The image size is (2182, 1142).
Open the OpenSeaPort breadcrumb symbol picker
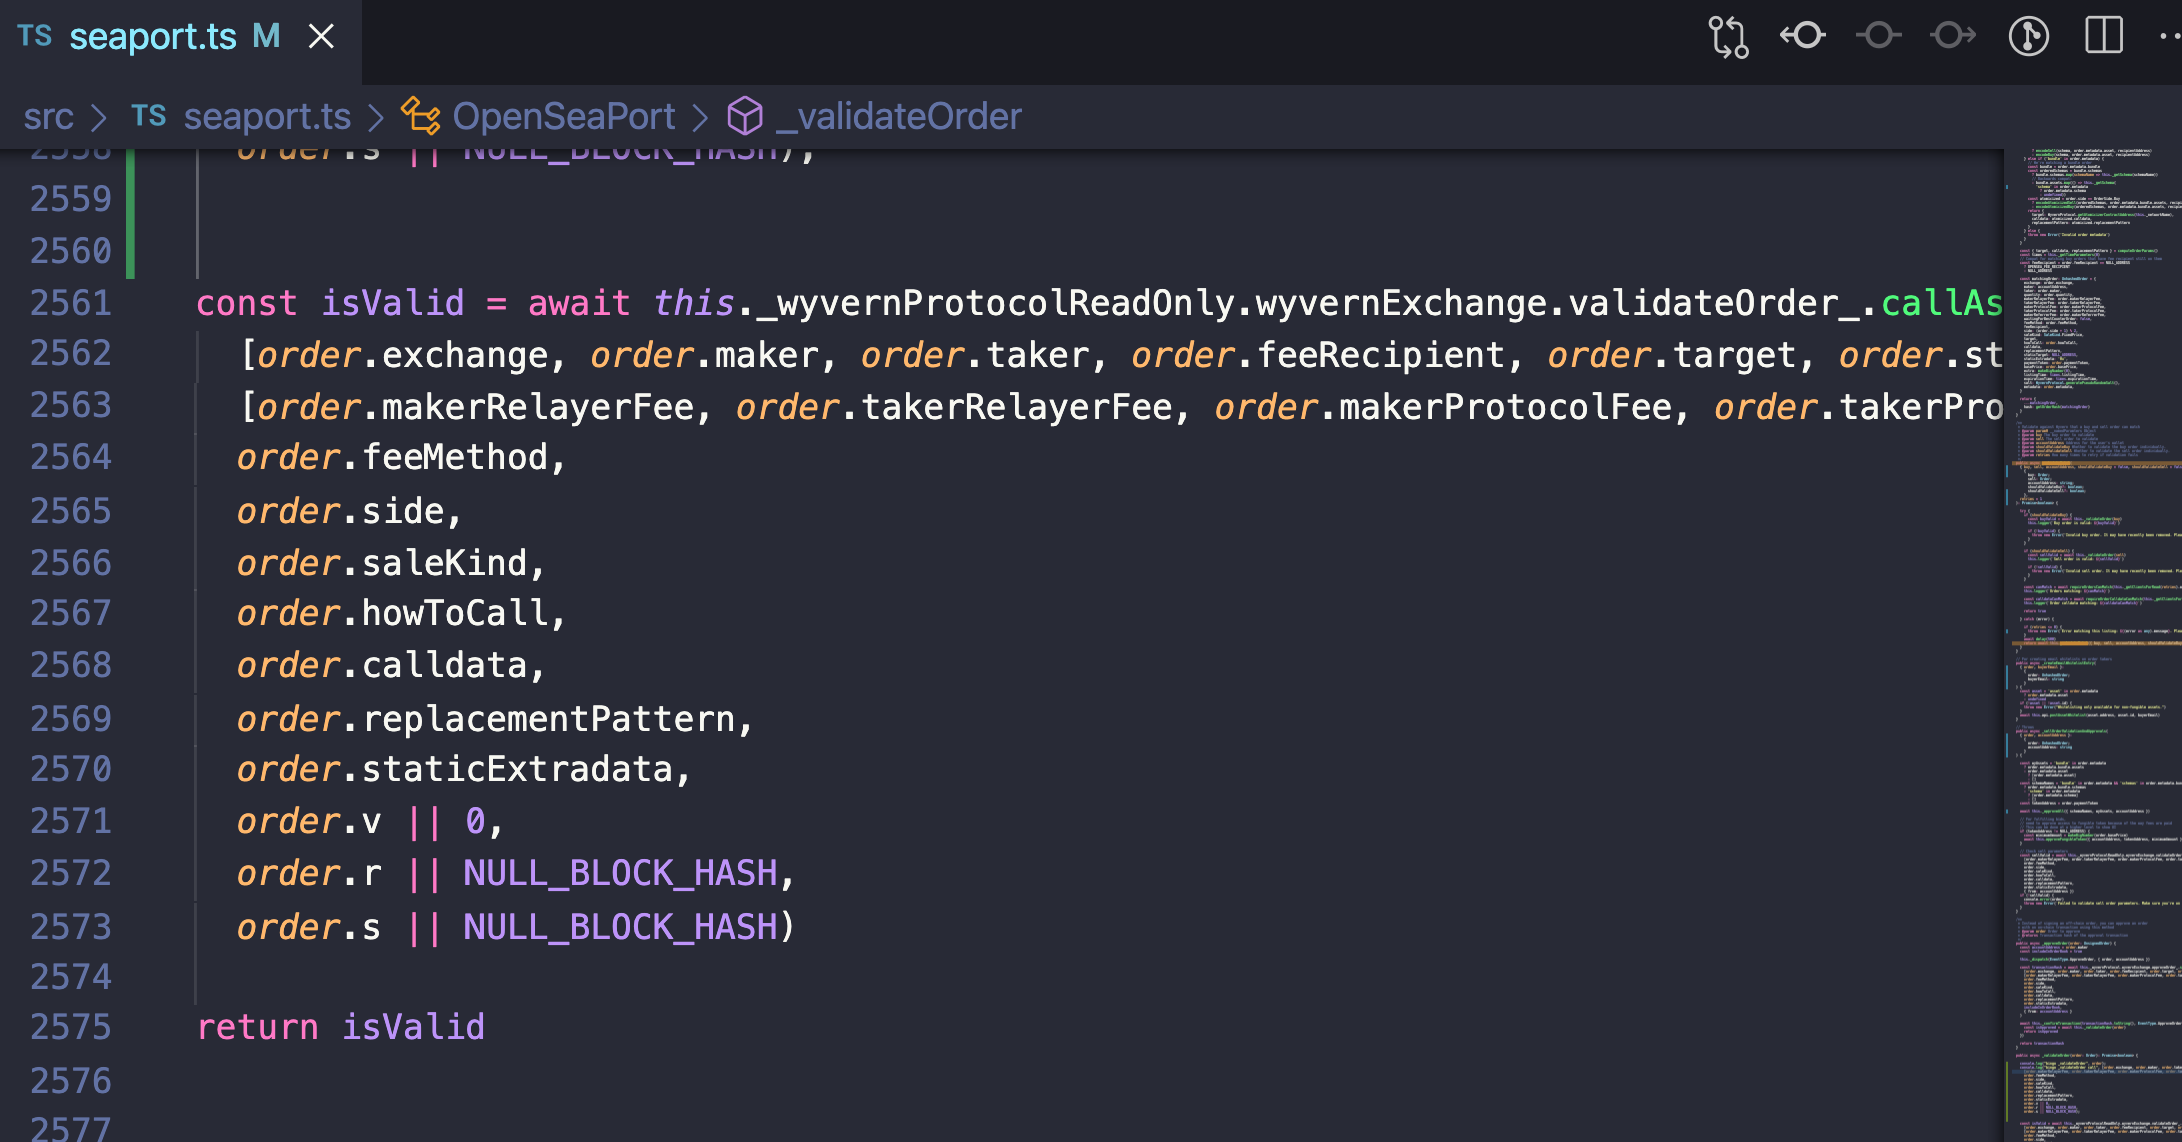click(x=564, y=116)
